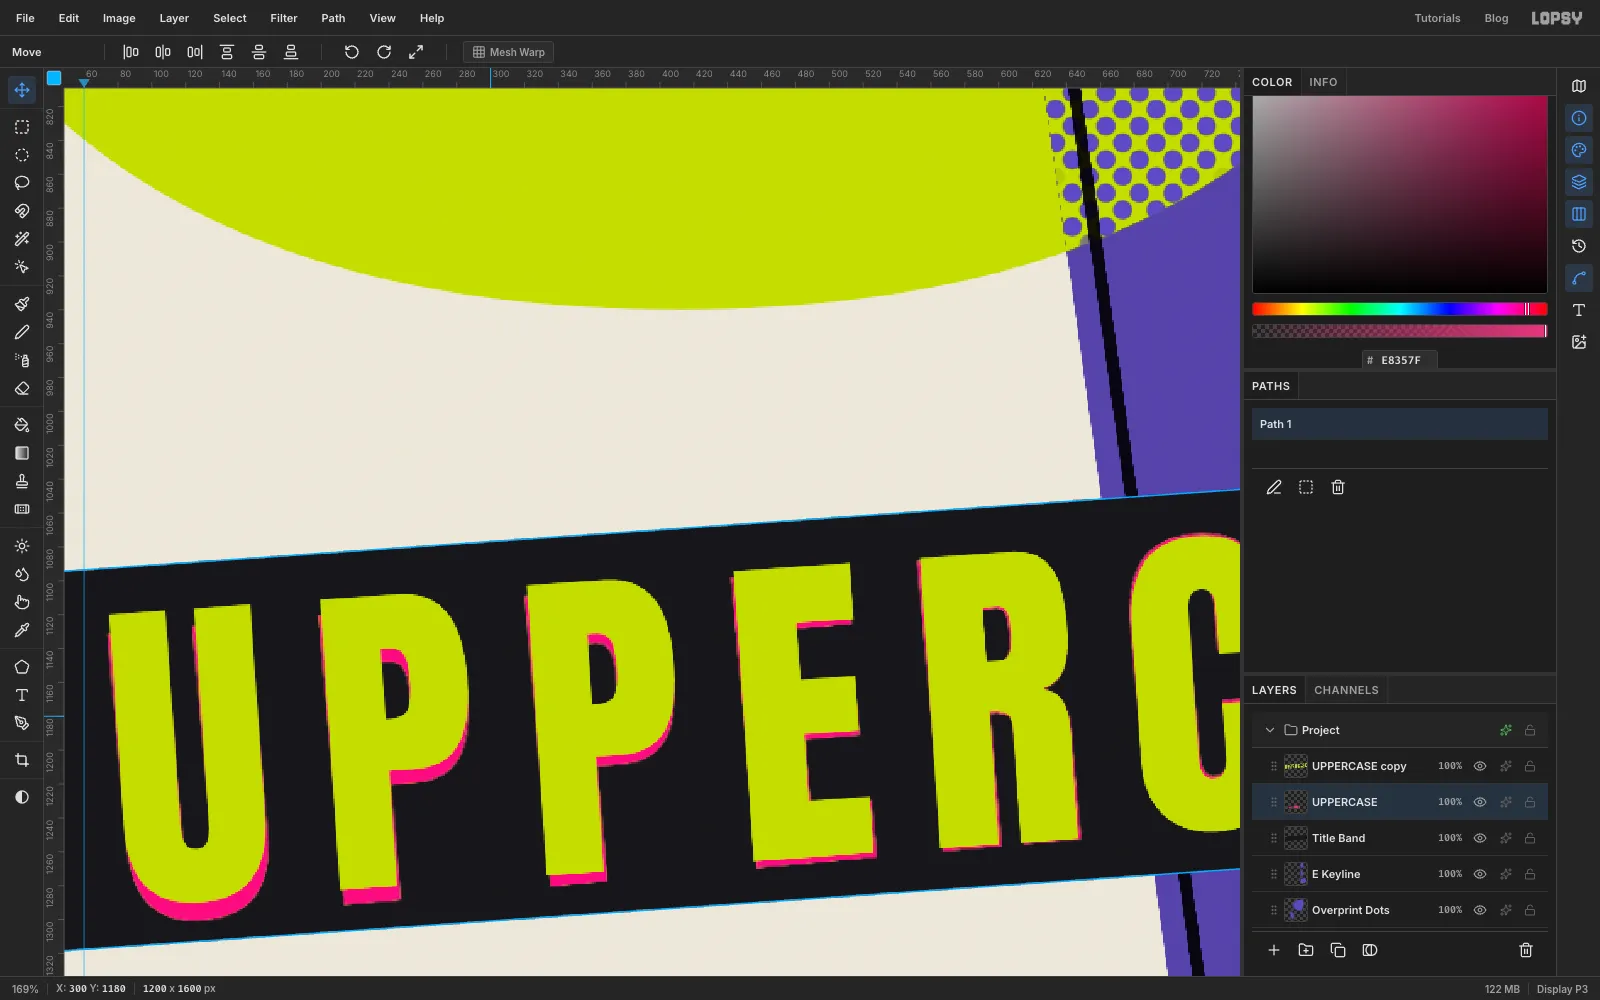The height and width of the screenshot is (1000, 1600).
Task: Click the opacity slider below hue bar
Action: click(x=1400, y=331)
